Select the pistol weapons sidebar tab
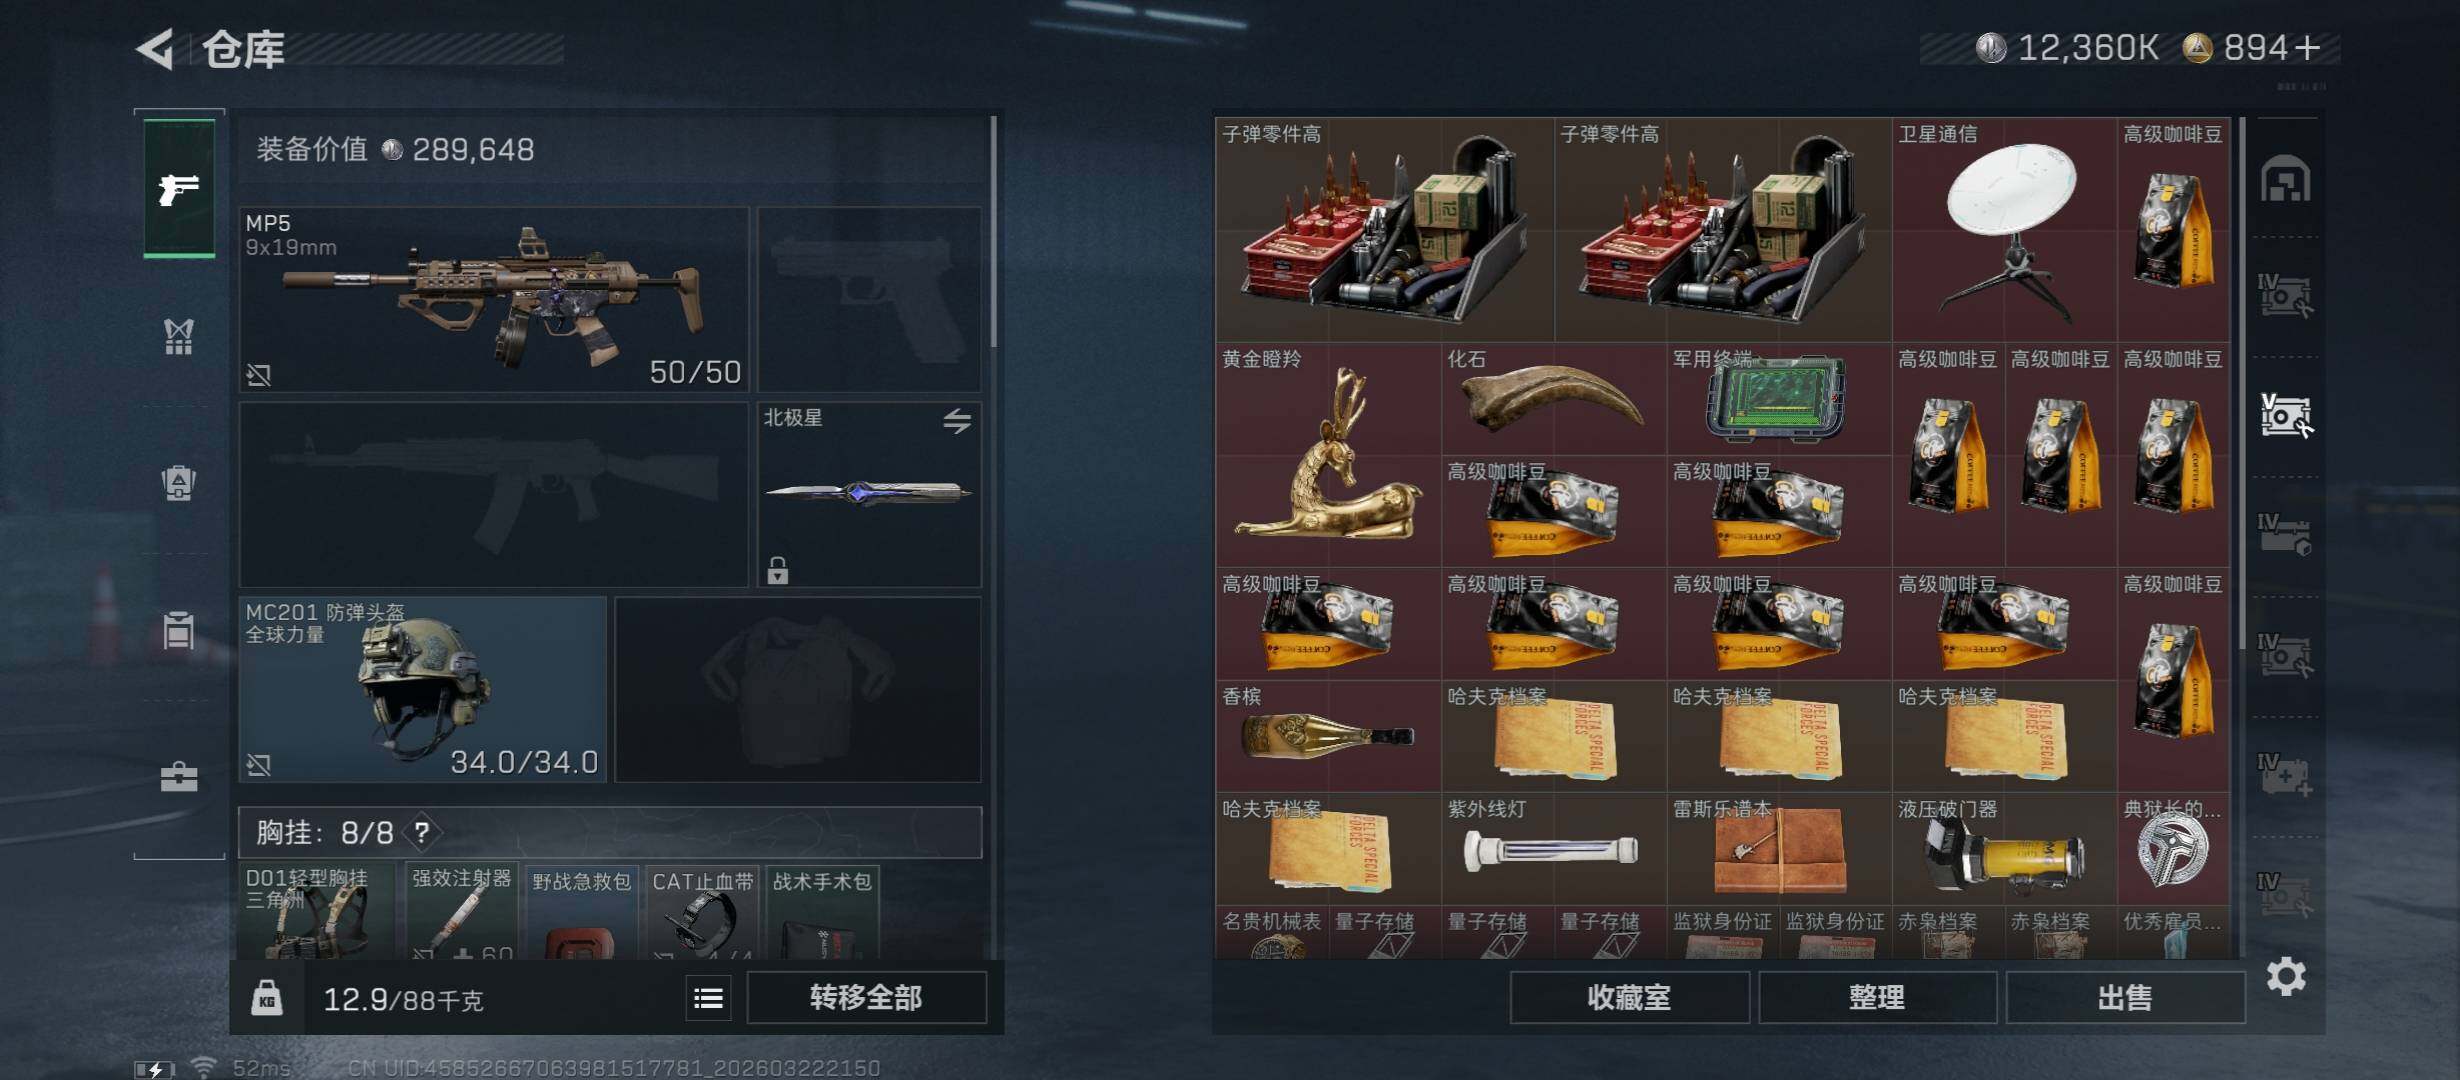 click(179, 188)
